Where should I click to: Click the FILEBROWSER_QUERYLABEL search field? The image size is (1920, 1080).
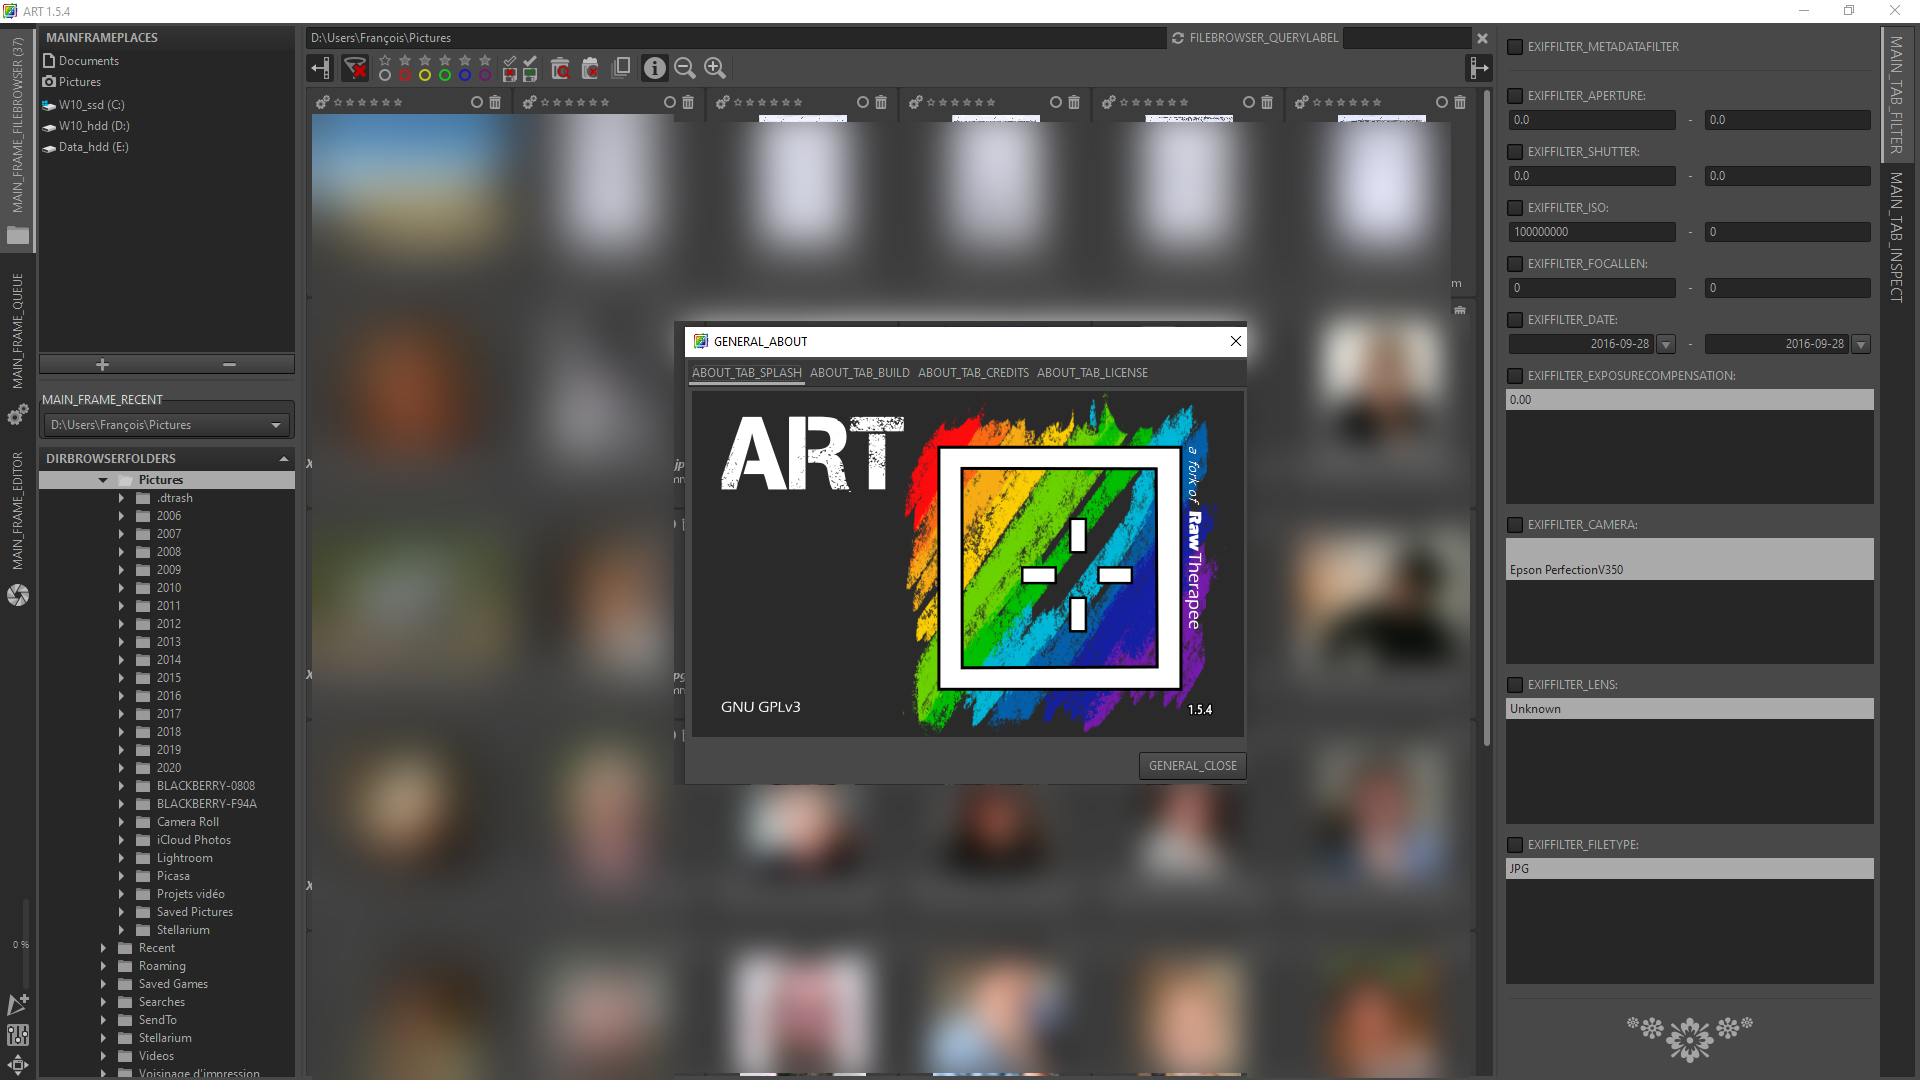click(1406, 38)
